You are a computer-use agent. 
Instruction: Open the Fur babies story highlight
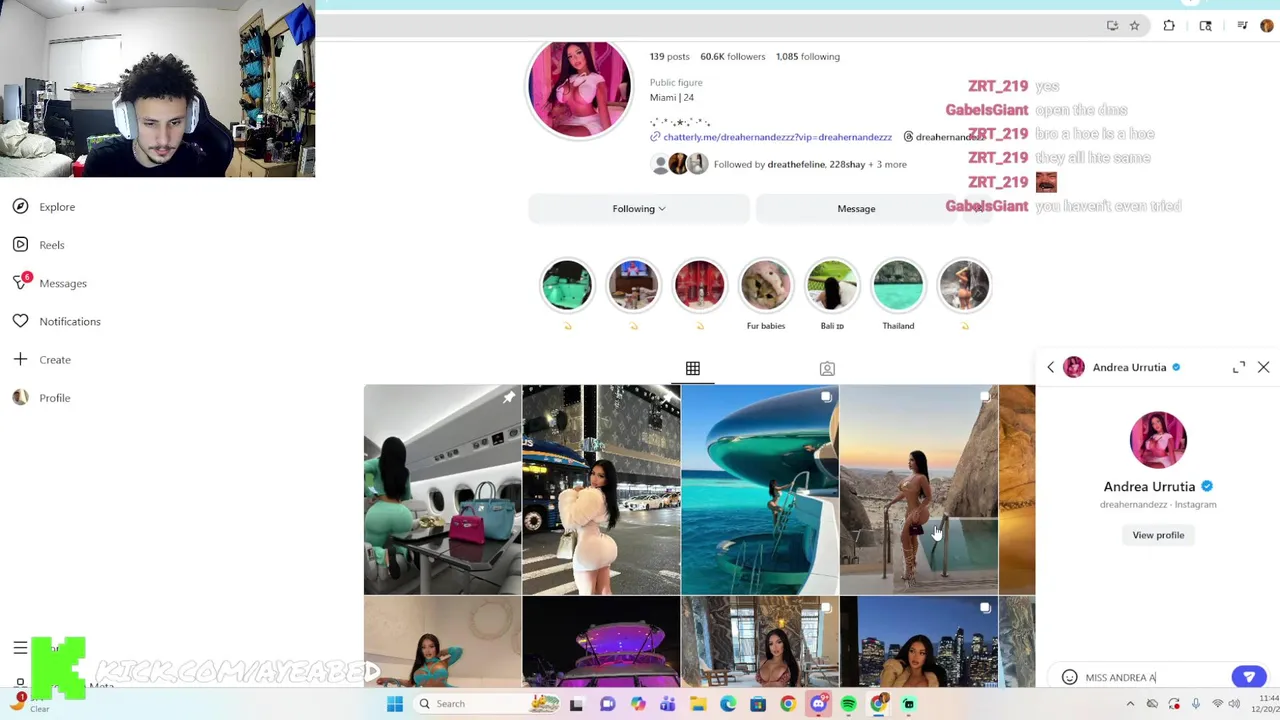[766, 293]
